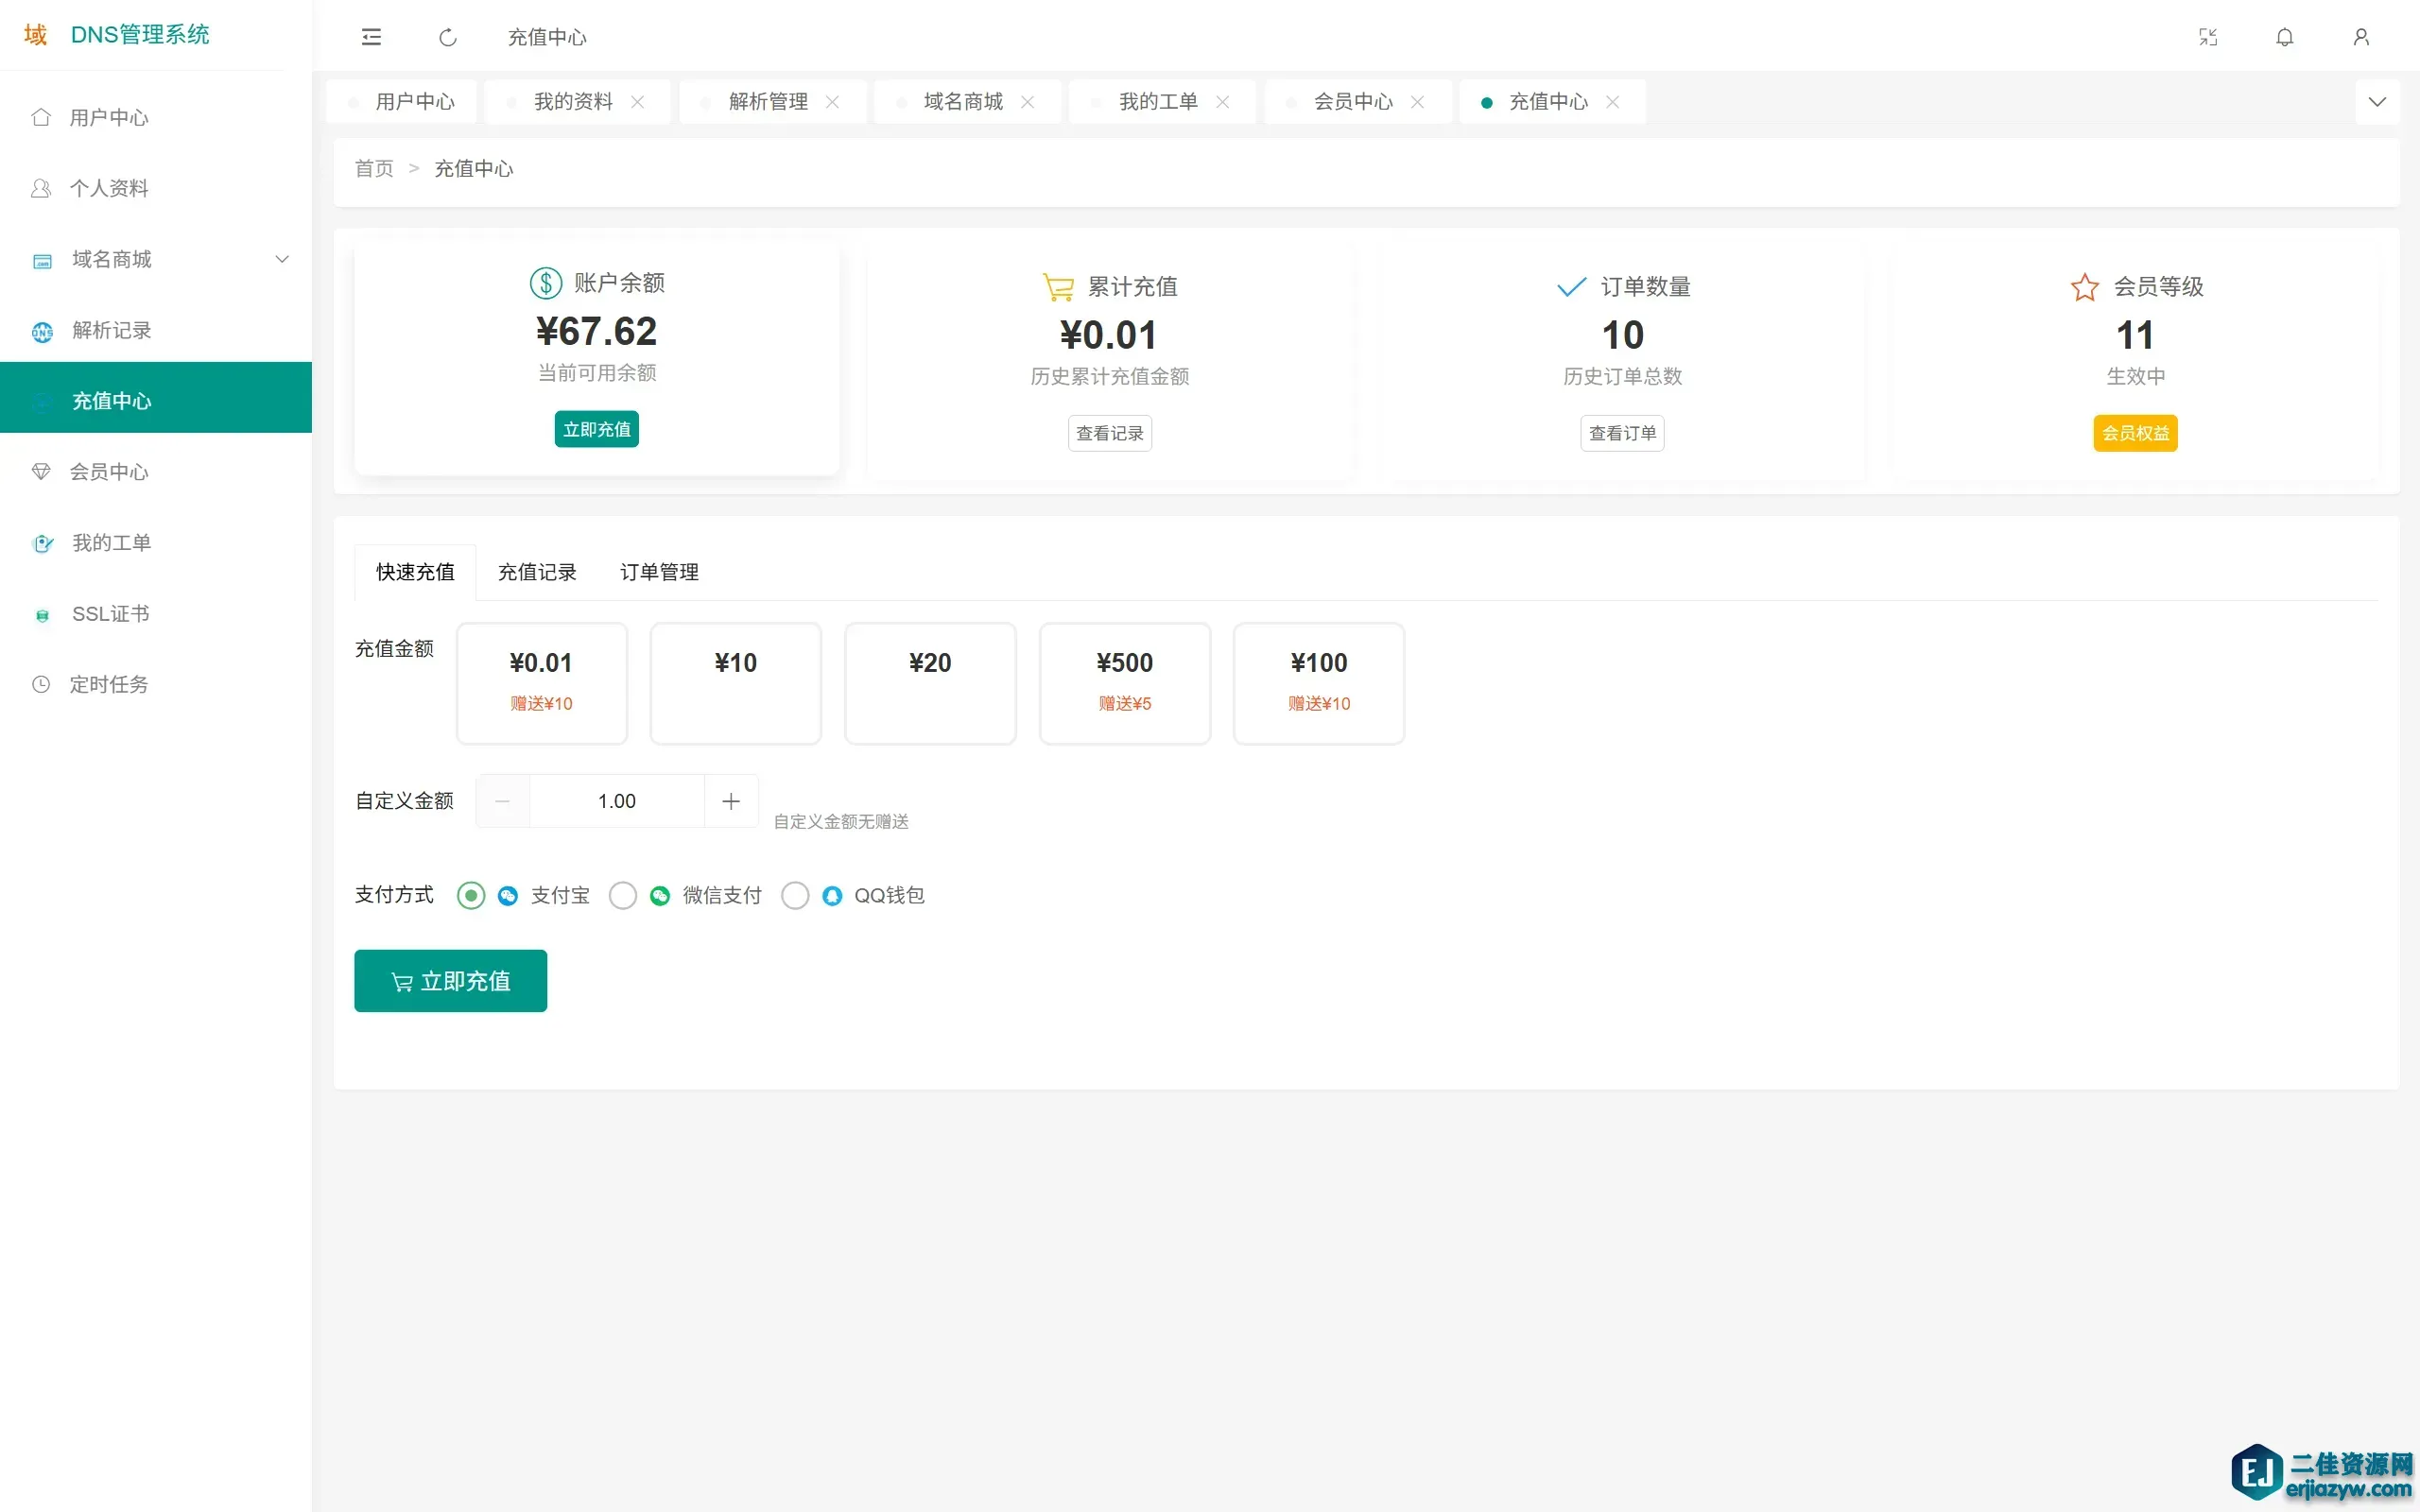Open 解析记录 in the sidebar
The width and height of the screenshot is (2420, 1512).
pos(111,330)
